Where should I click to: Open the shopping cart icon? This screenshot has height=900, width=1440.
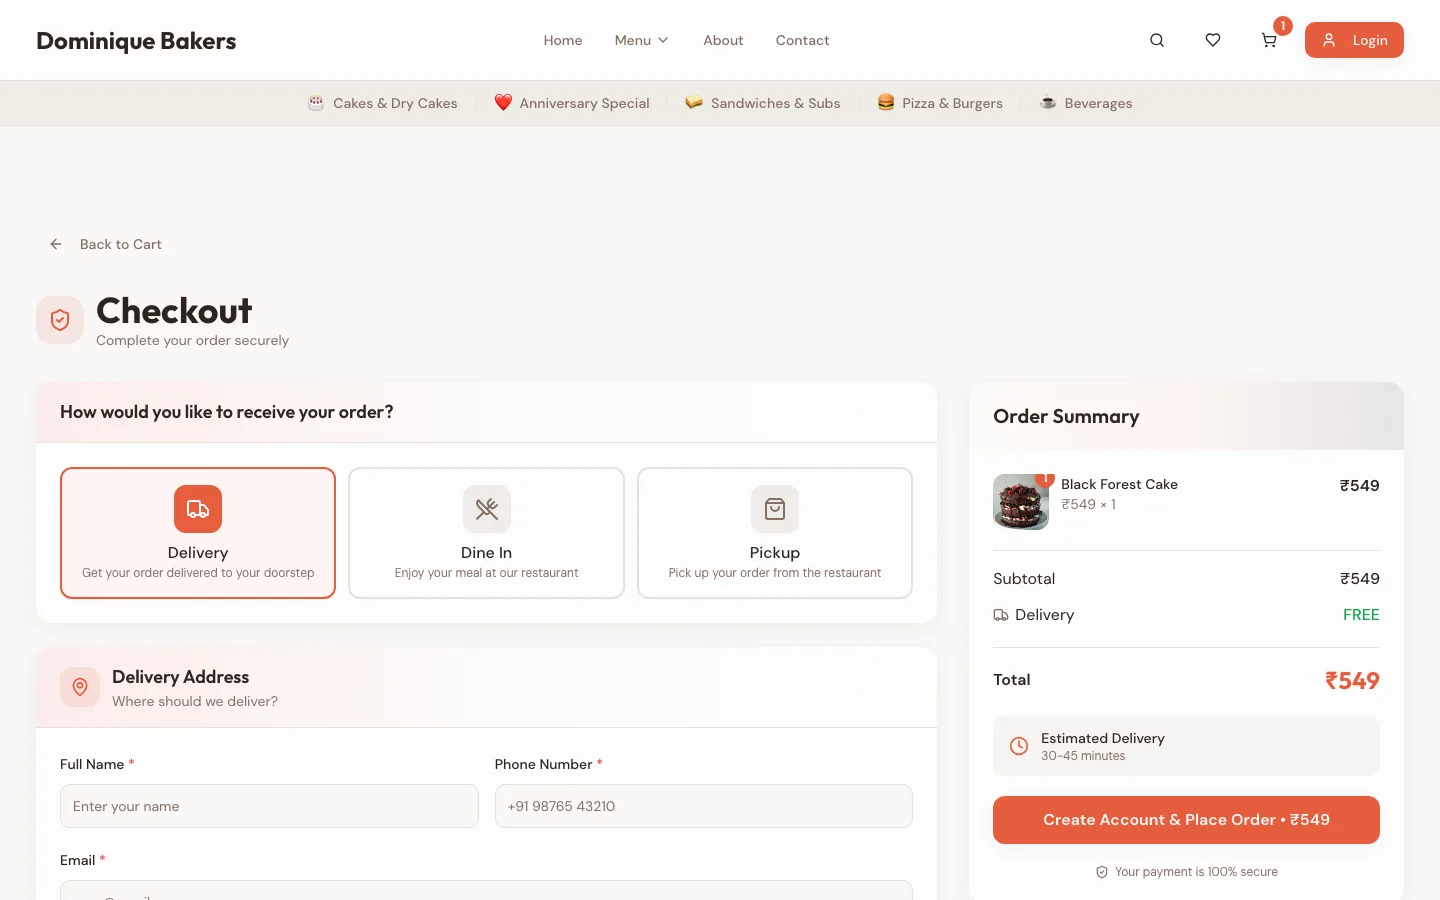click(x=1269, y=40)
